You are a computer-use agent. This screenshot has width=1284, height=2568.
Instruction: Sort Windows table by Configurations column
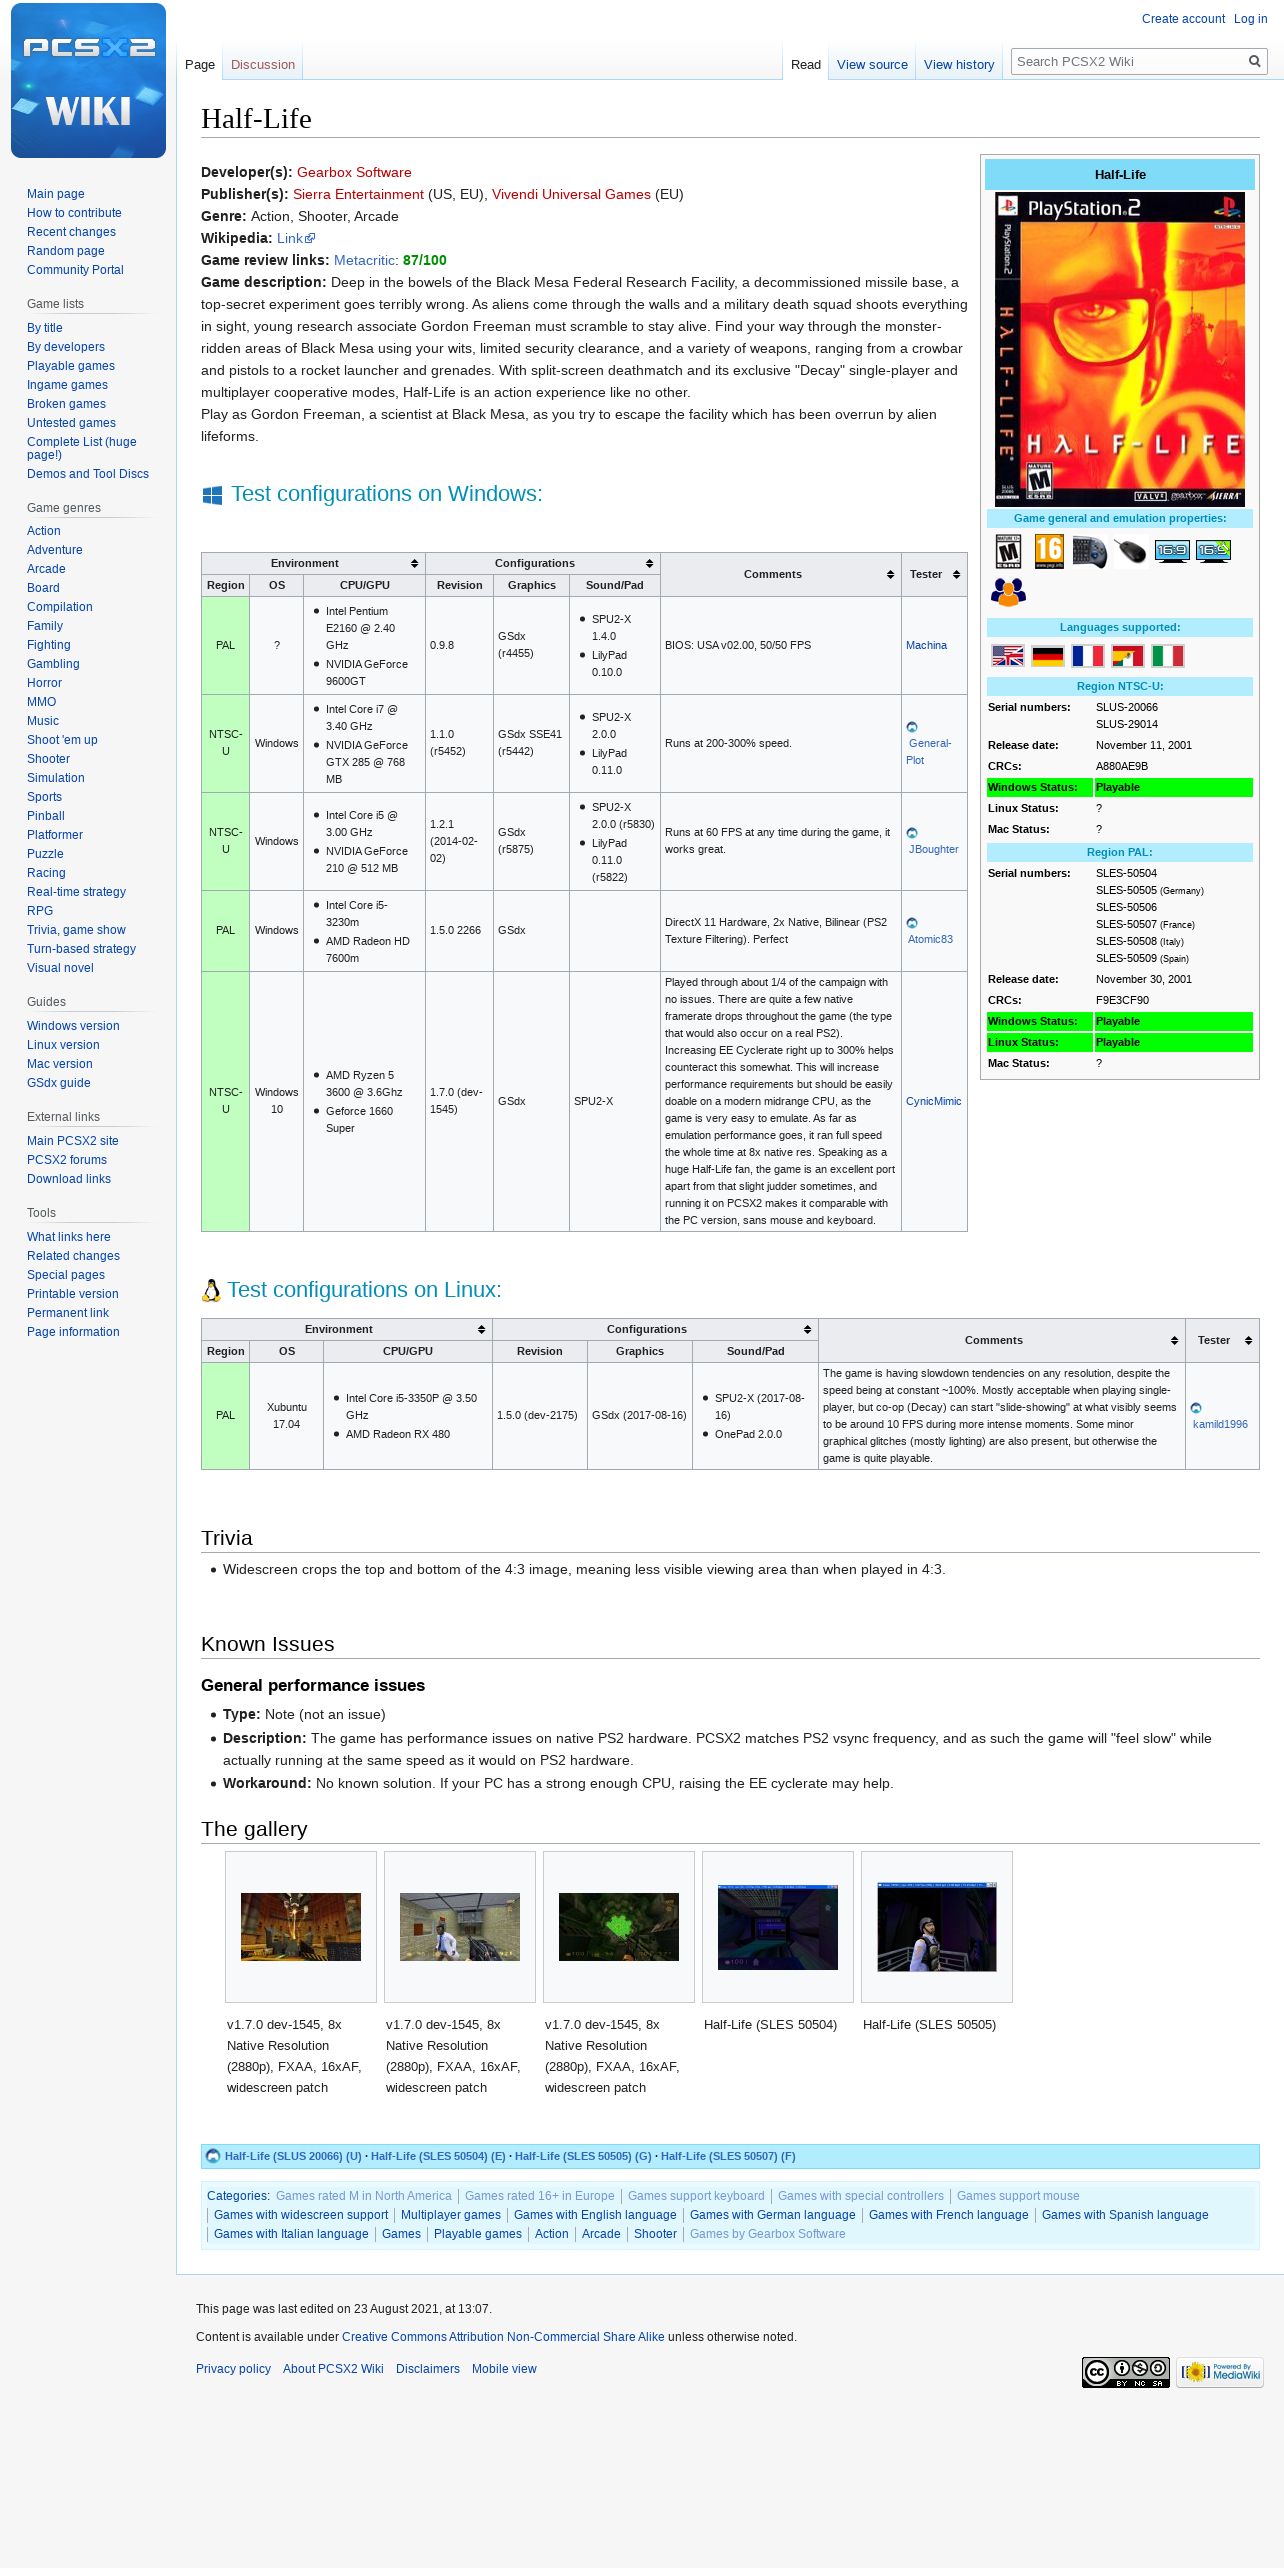coord(543,563)
